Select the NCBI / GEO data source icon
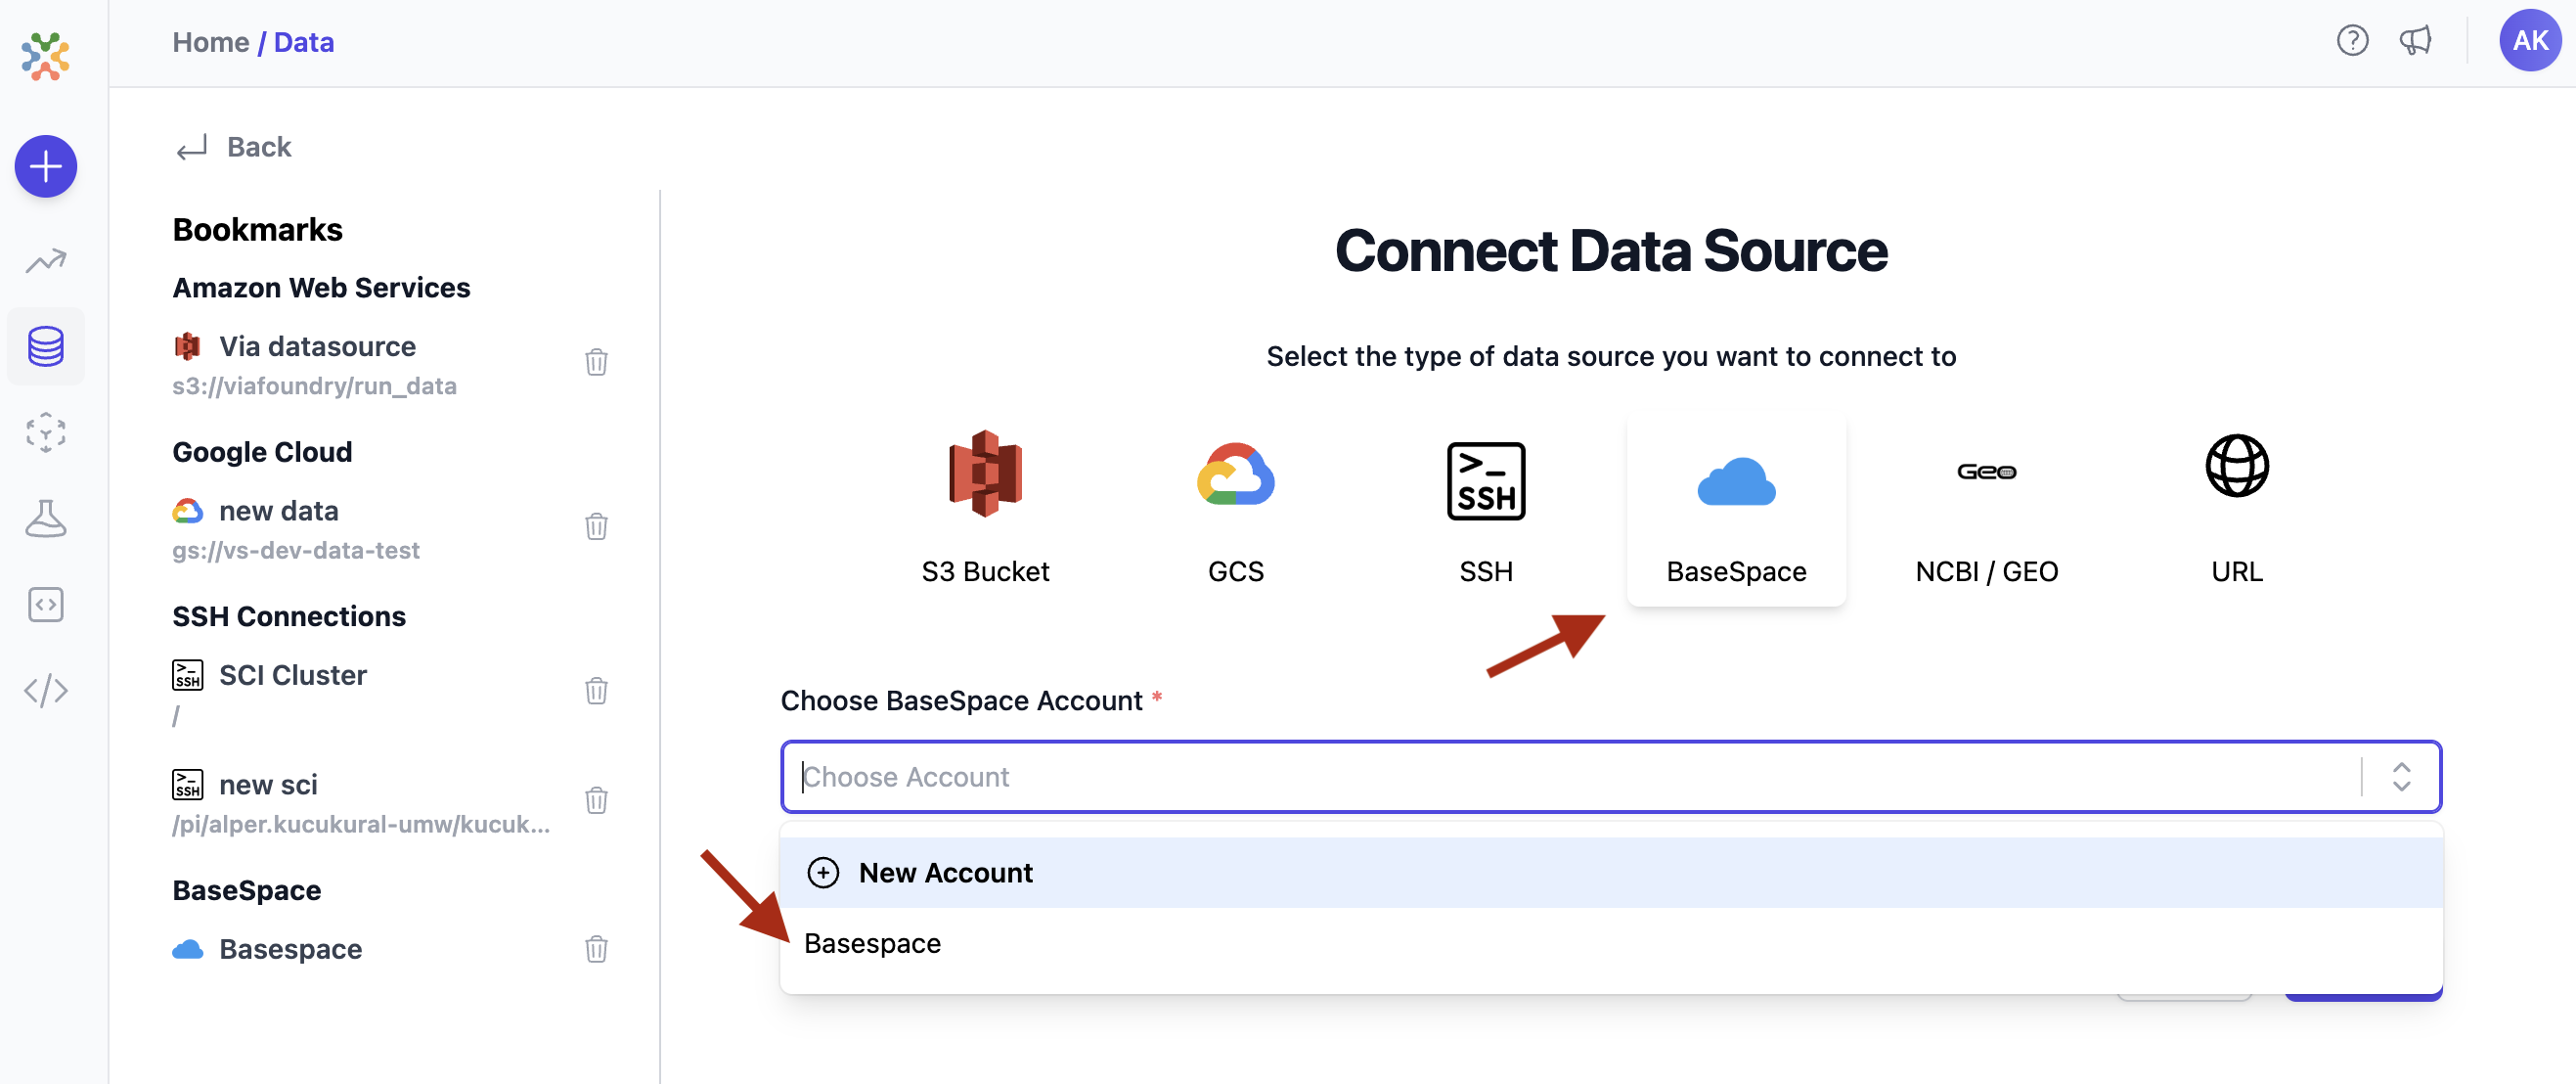2576x1084 pixels. [1986, 471]
